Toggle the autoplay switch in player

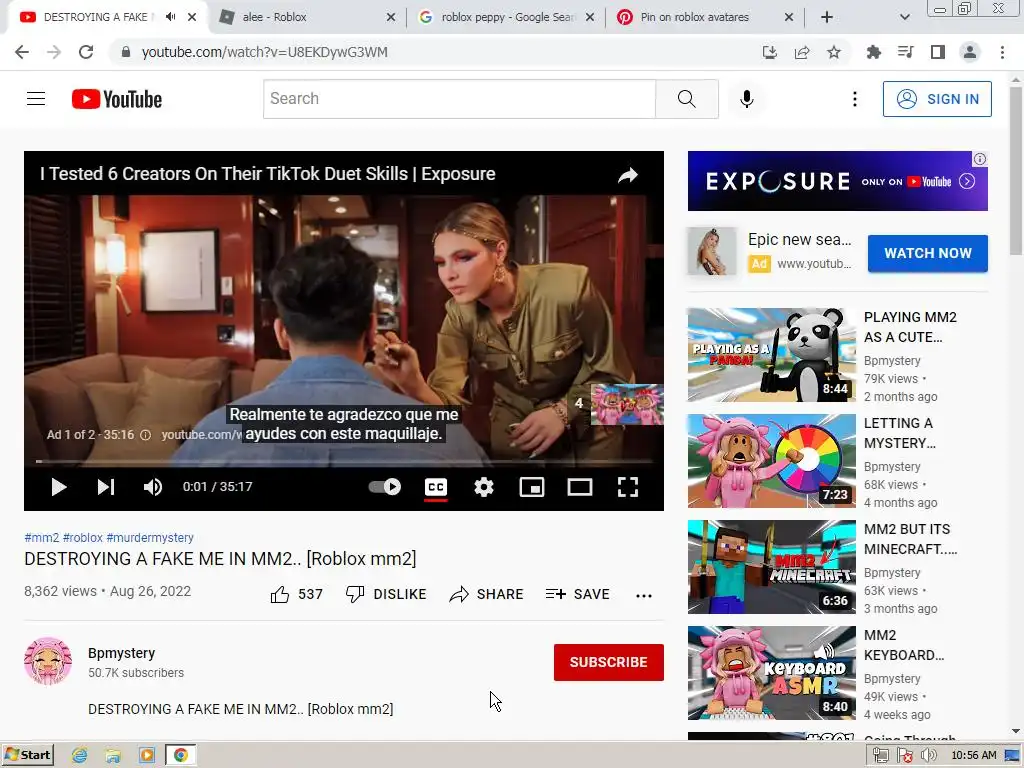pyautogui.click(x=385, y=487)
